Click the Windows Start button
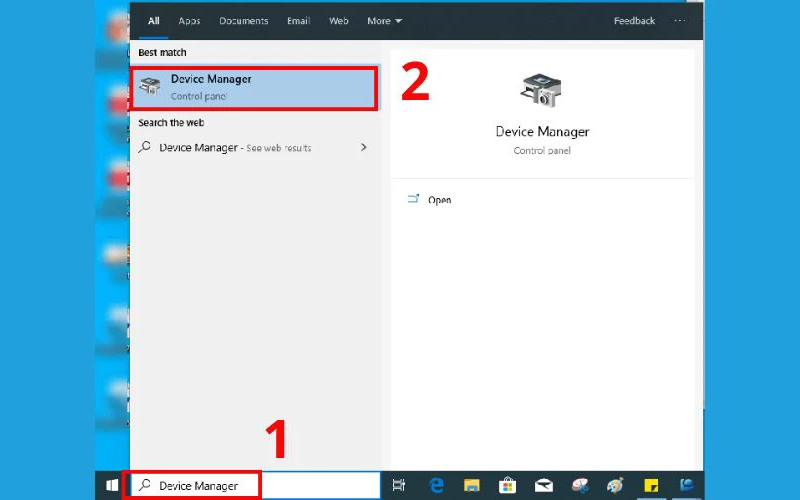800x500 pixels. coord(112,486)
